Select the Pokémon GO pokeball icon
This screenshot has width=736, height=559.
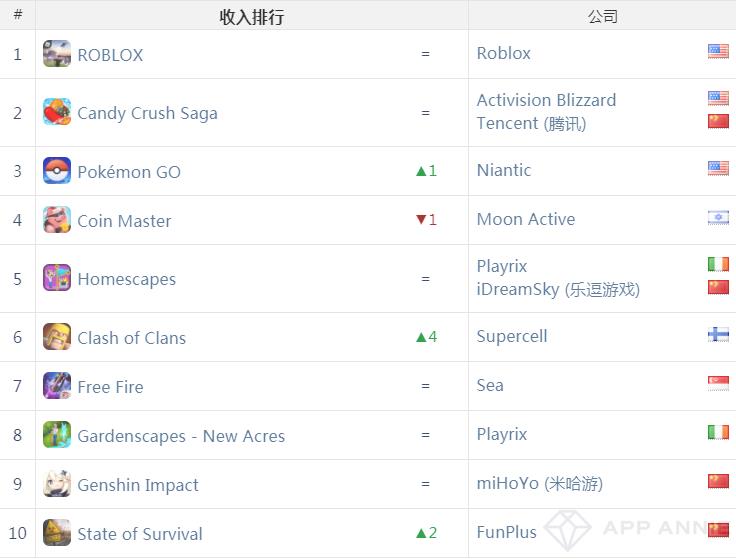57,170
